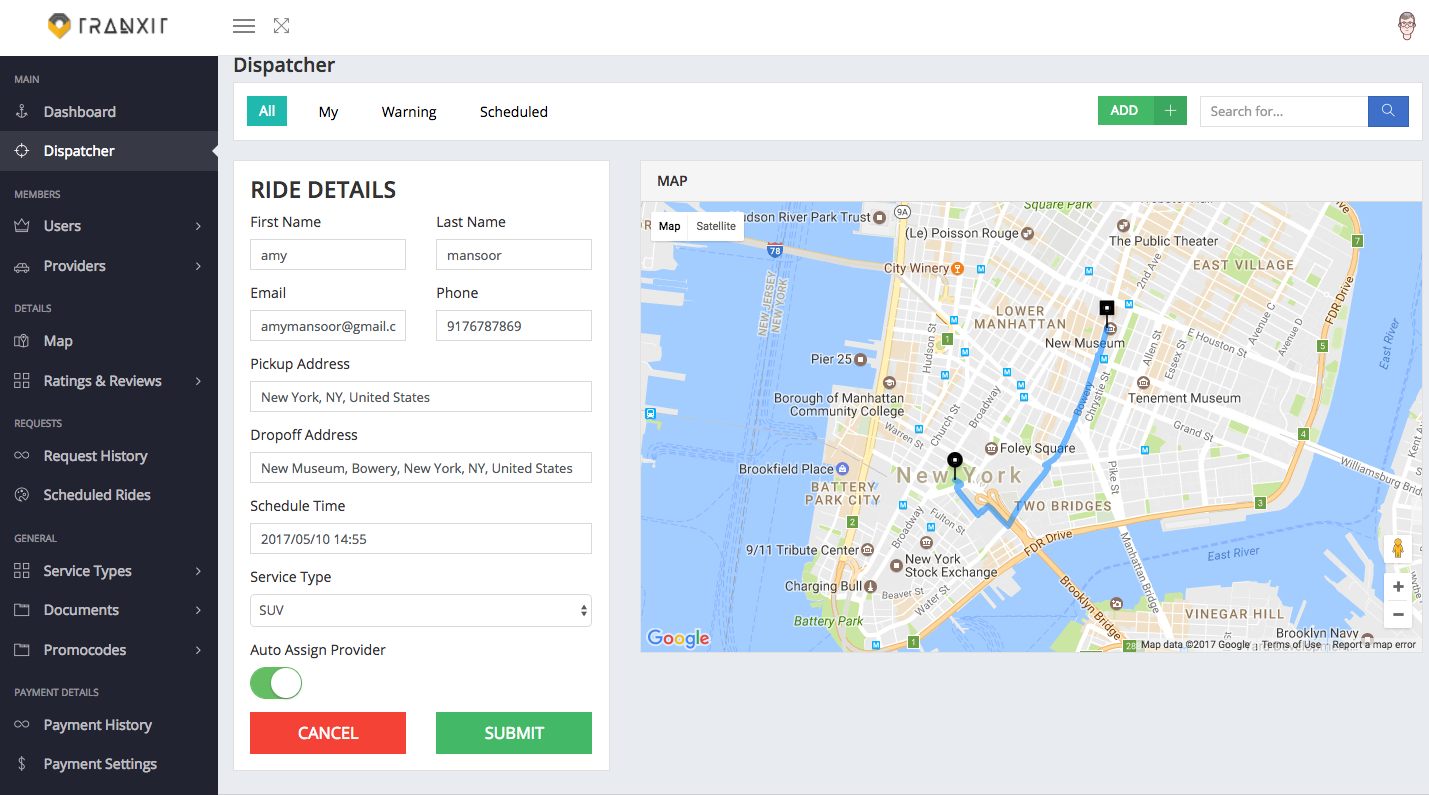Click the Payment Settings dollar icon

point(21,764)
